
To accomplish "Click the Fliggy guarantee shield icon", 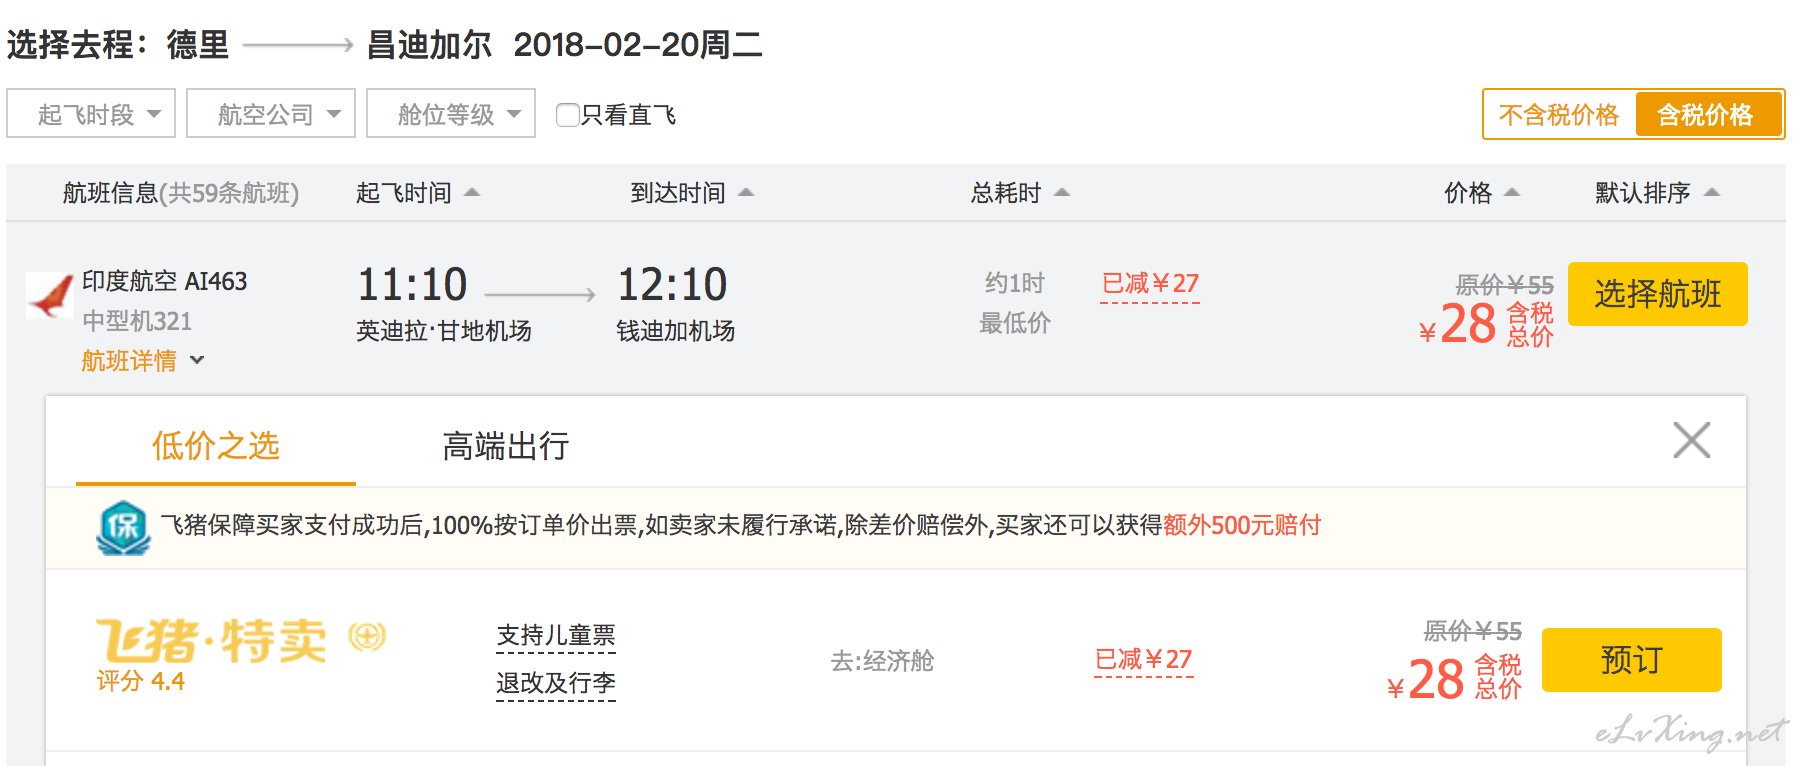I will [x=123, y=527].
